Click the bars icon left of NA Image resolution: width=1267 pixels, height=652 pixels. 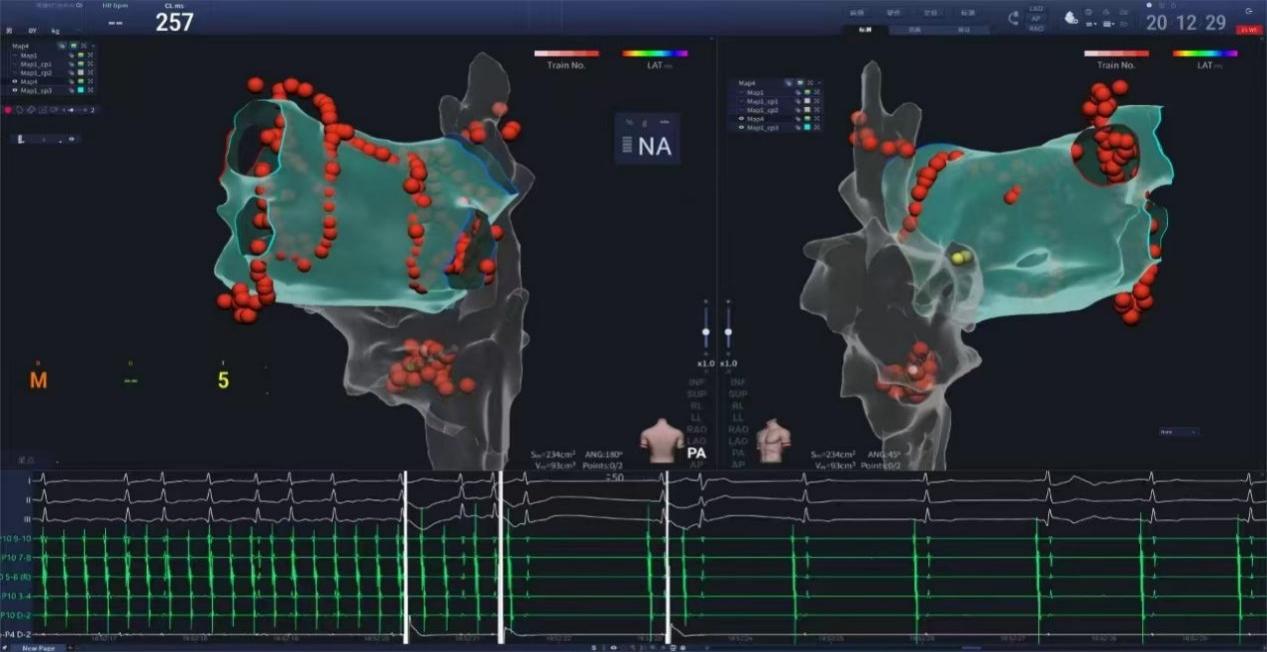[x=628, y=145]
